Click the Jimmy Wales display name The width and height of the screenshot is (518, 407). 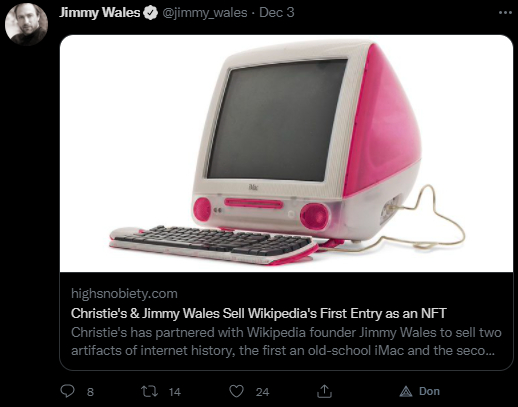[x=99, y=13]
